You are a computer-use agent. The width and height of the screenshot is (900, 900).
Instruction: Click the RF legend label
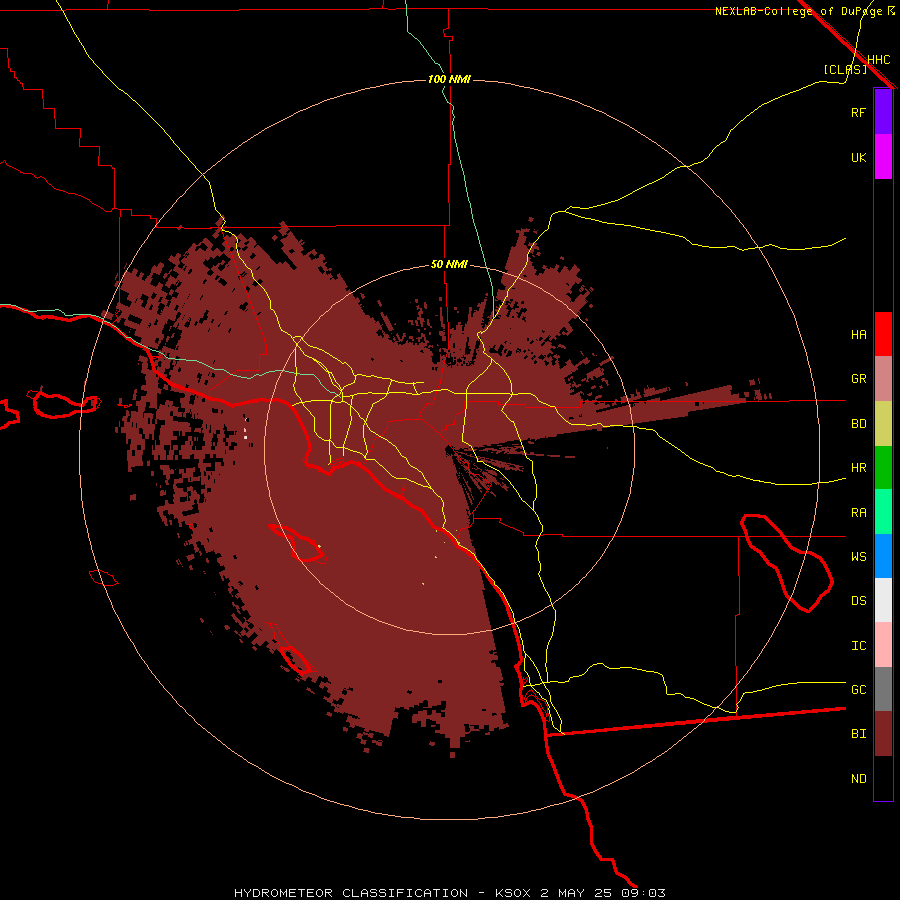pyautogui.click(x=858, y=112)
